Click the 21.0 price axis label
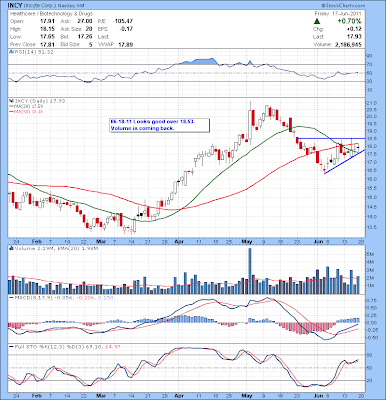The image size is (386, 400). pos(372,103)
